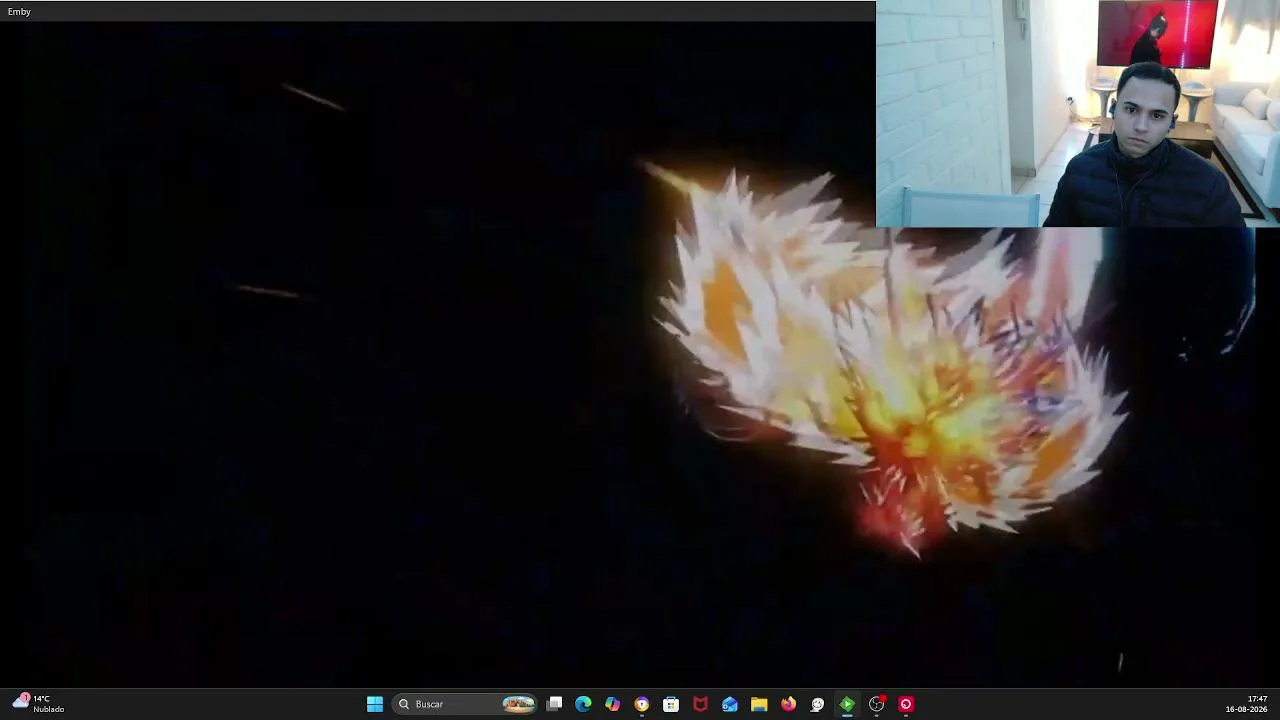Open Microsoft Store from the taskbar

[x=671, y=704]
